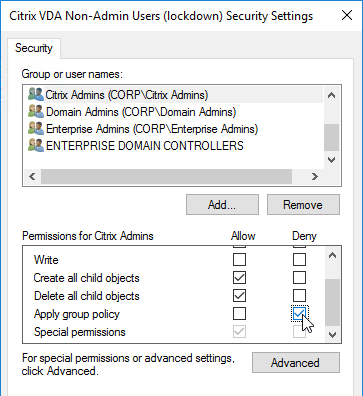Viewport: 363px width, 396px height.
Task: Uncheck Deny for Apply group policy
Action: (x=299, y=314)
